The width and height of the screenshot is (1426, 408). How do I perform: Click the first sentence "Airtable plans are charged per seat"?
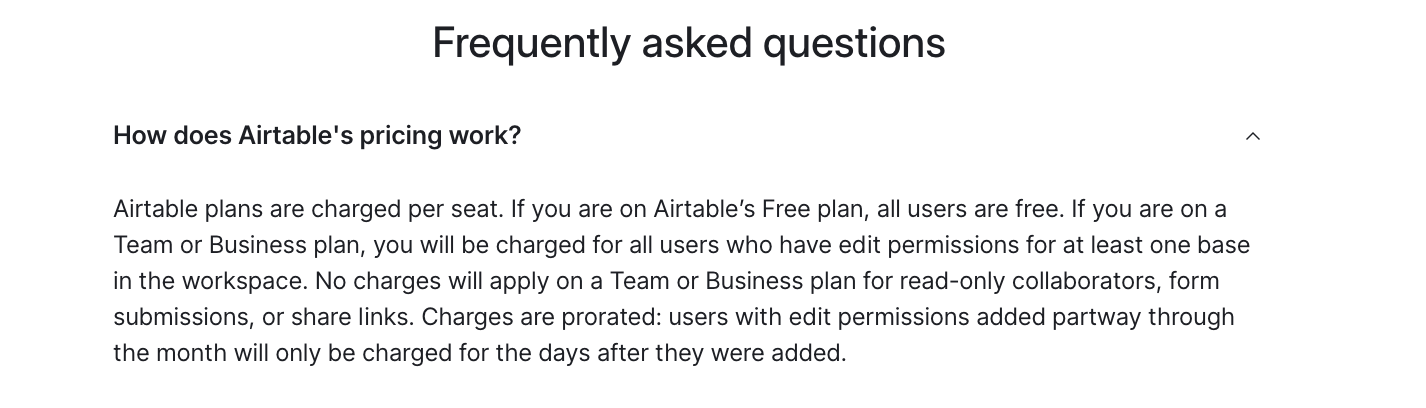(305, 210)
